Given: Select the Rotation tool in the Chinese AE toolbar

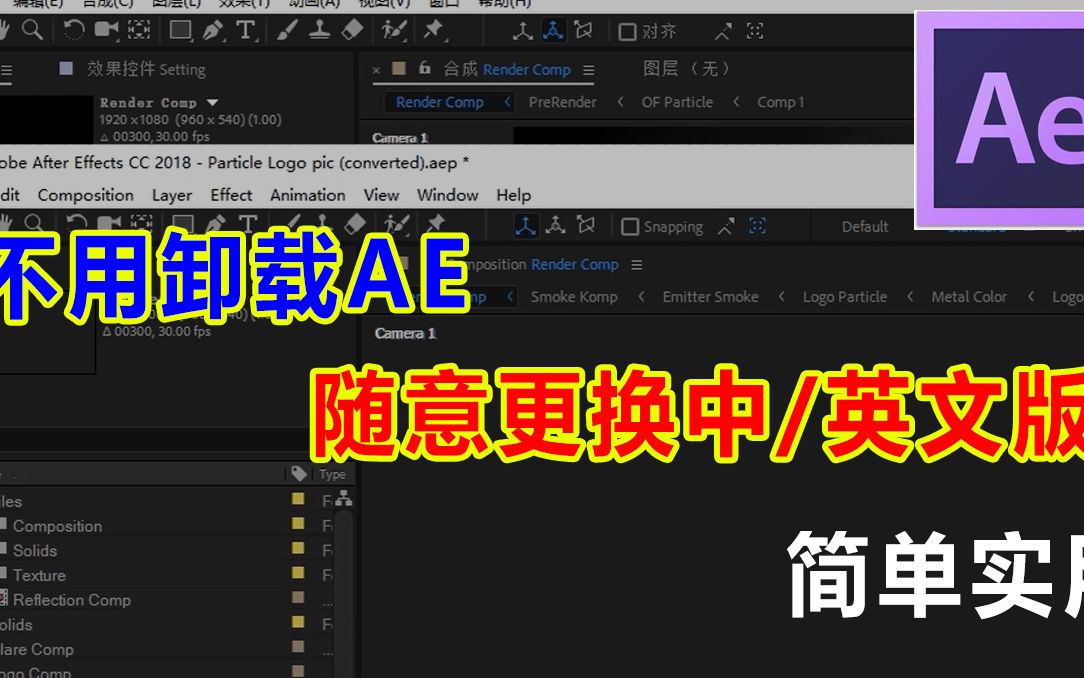Looking at the screenshot, I should 73,30.
